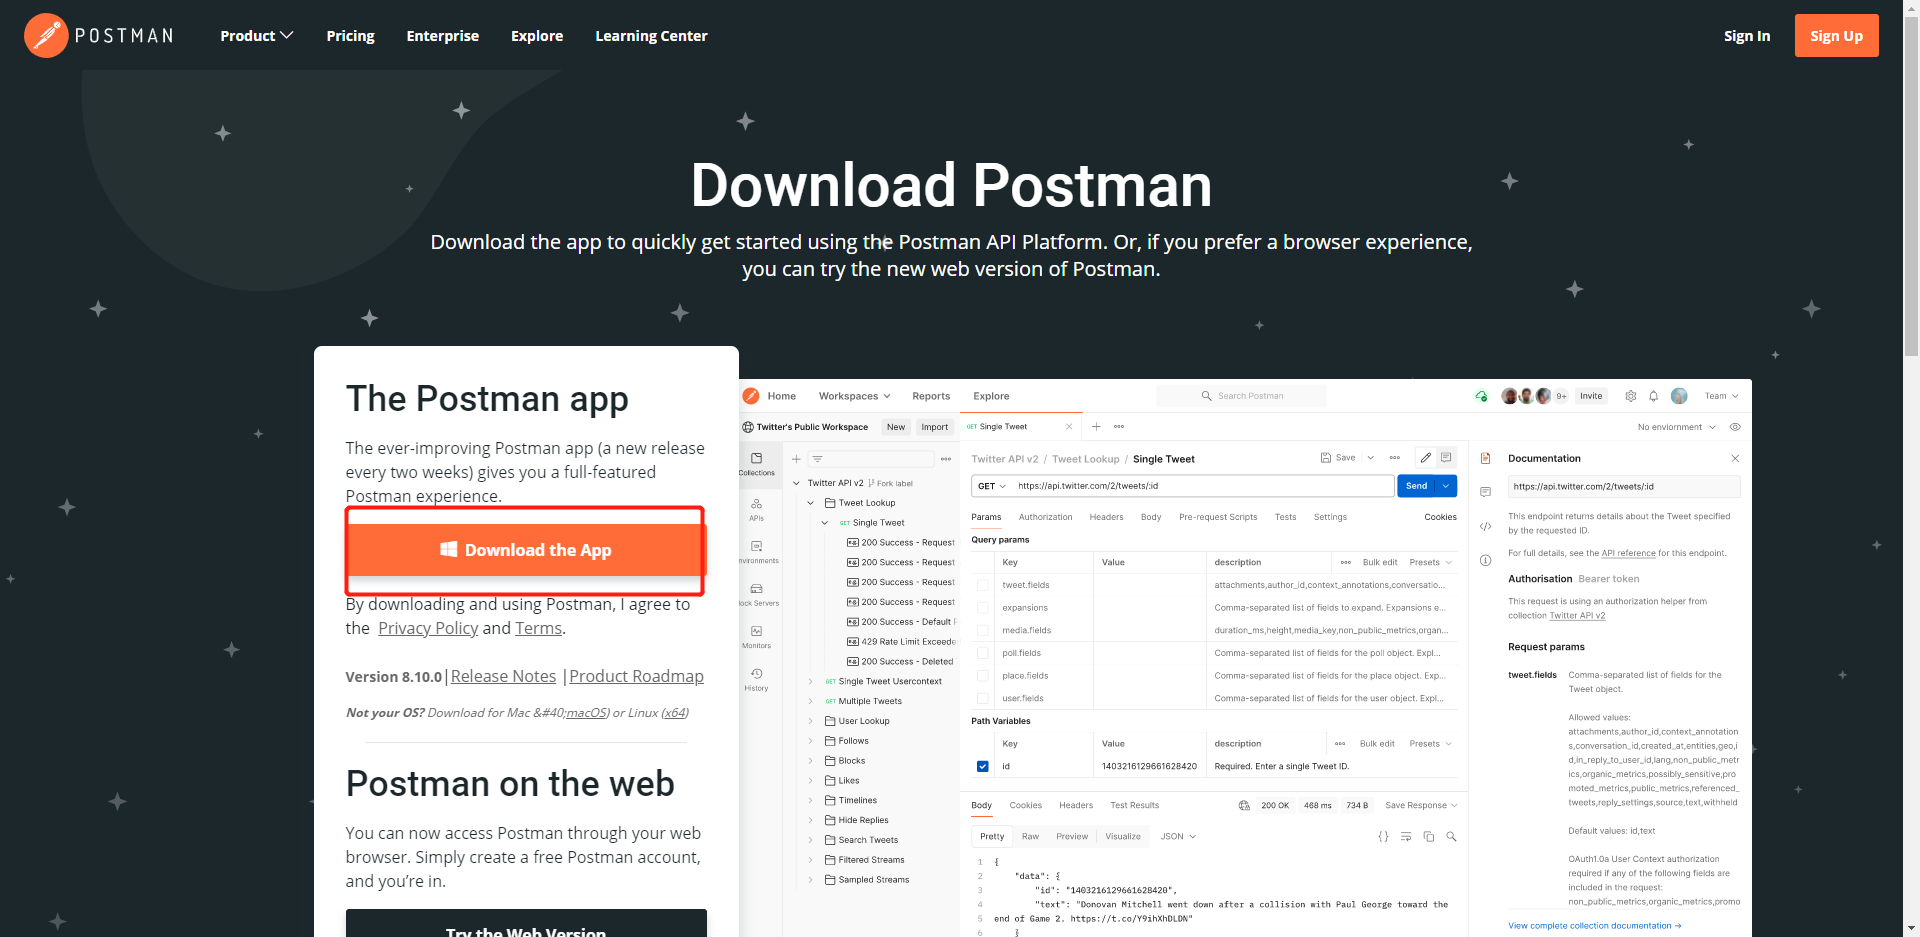Open the Product dropdown menu

(x=257, y=36)
